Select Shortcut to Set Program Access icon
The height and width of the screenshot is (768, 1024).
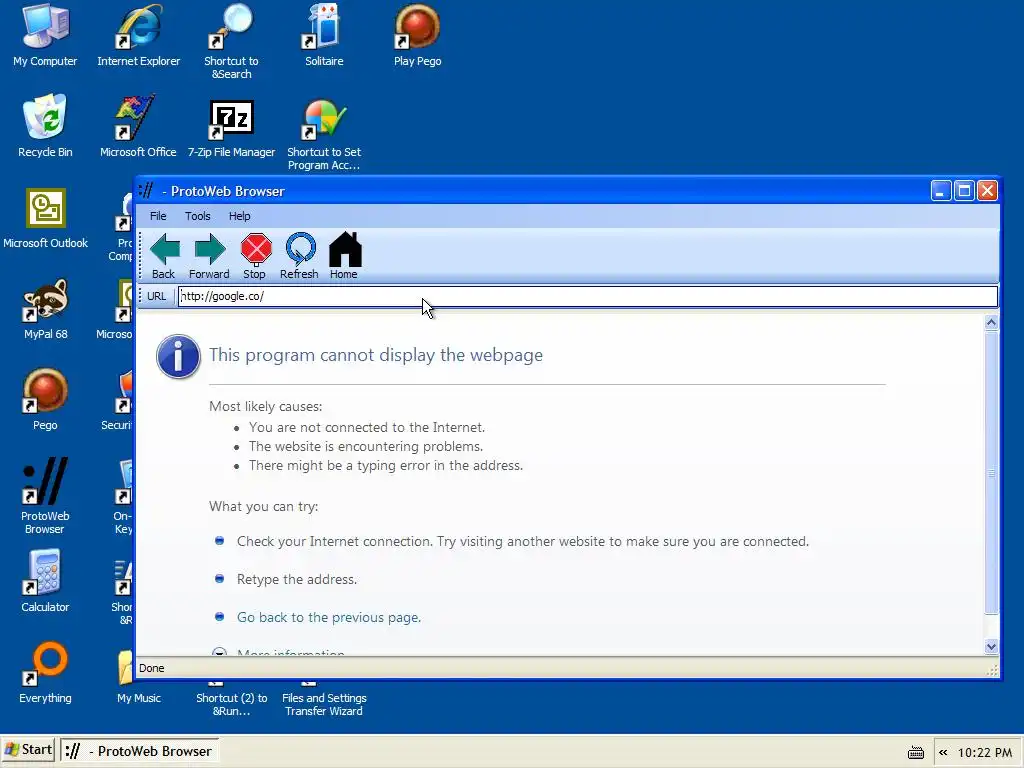324,133
